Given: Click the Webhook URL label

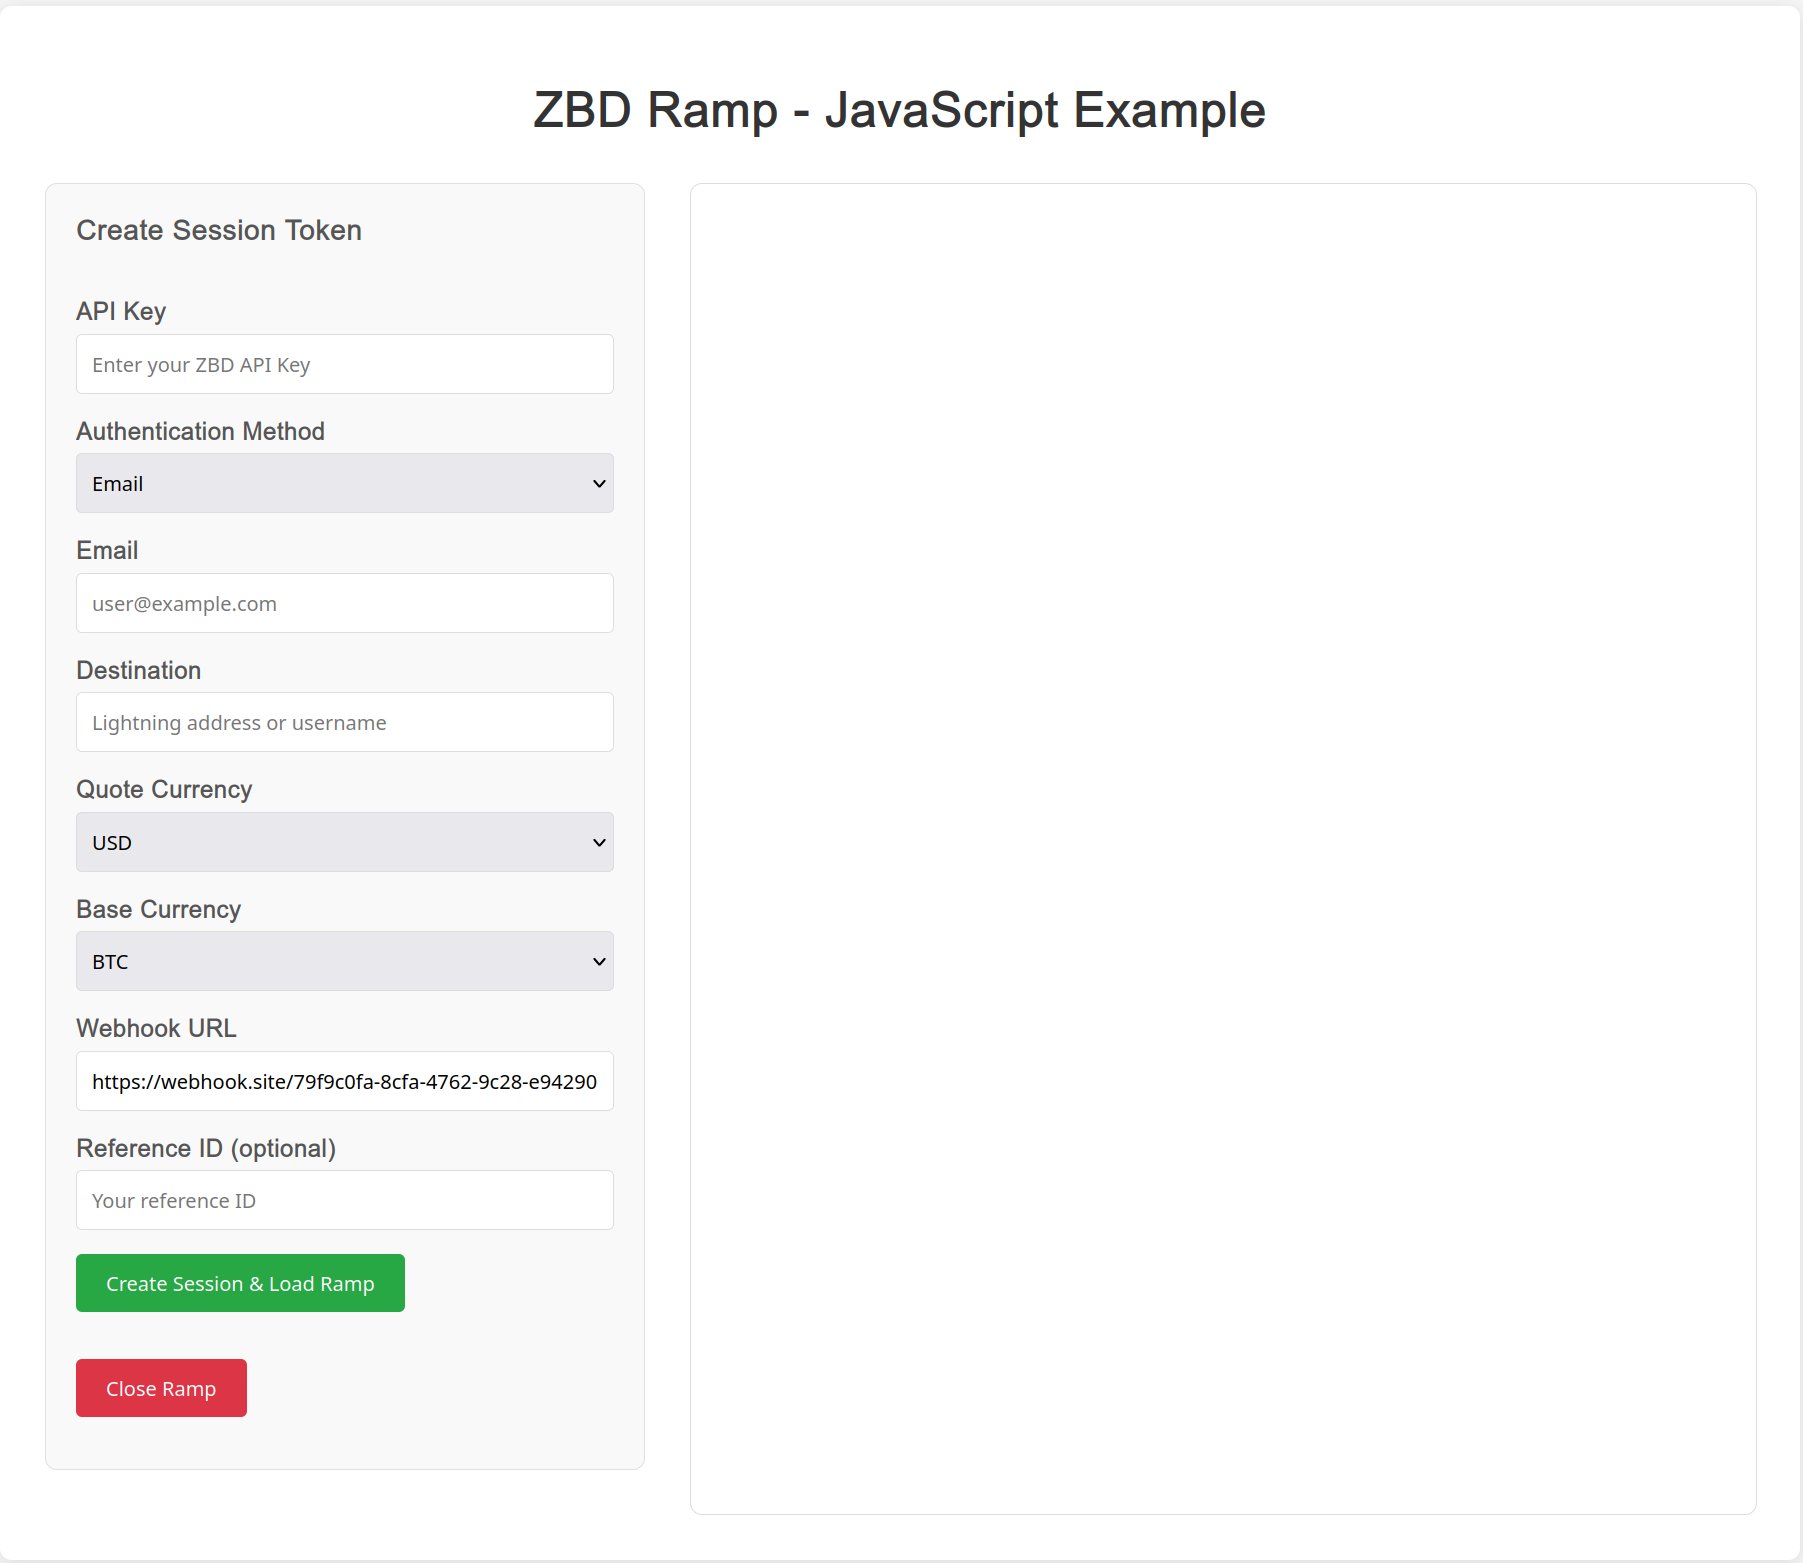Looking at the screenshot, I should coord(156,1028).
